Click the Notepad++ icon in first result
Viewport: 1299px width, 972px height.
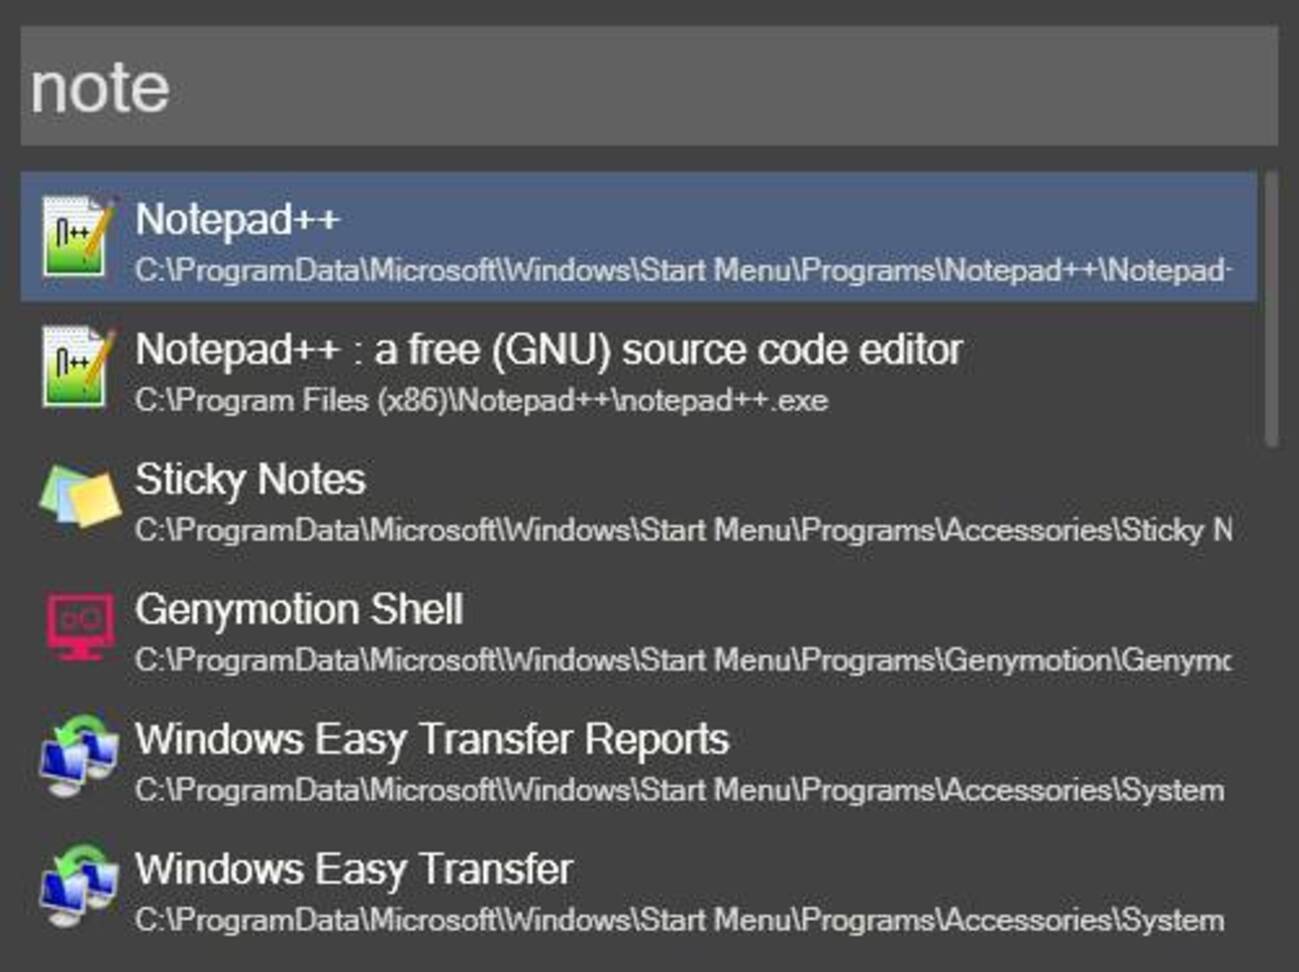click(77, 237)
